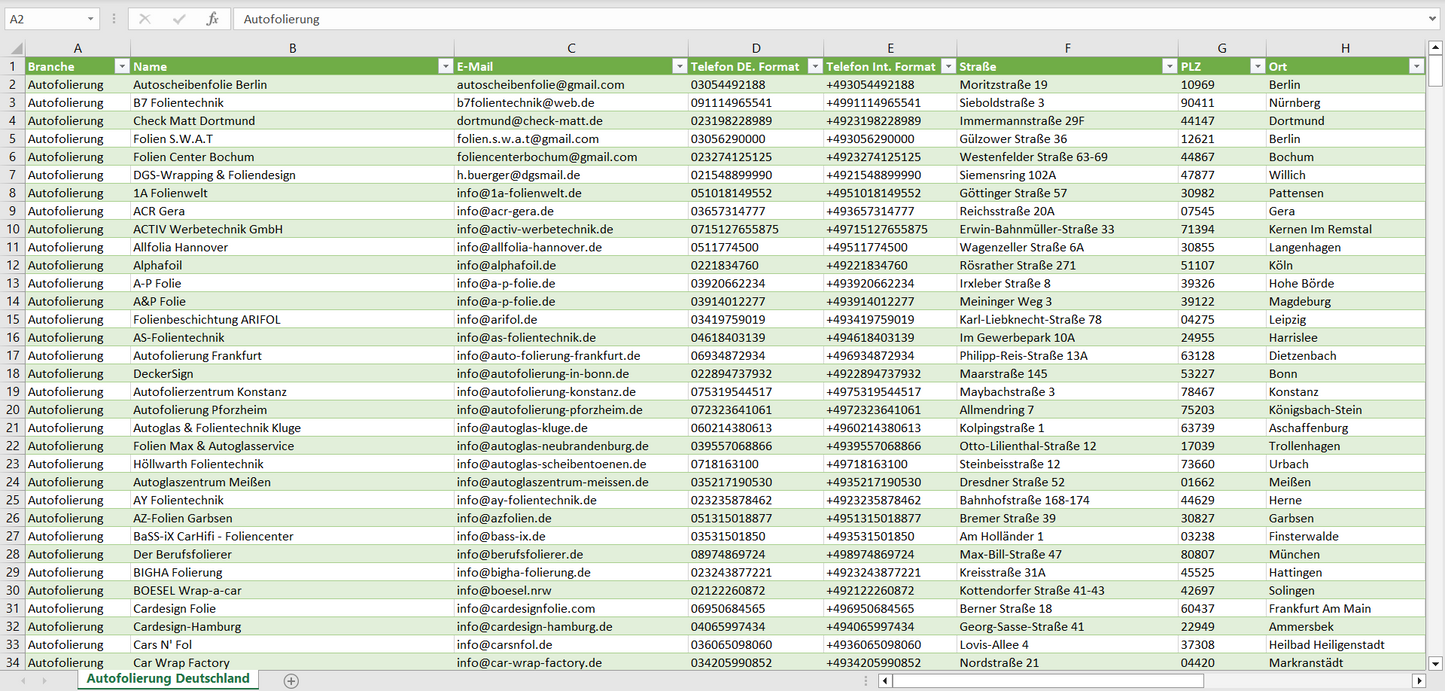1445x691 pixels.
Task: Click the Enter checkmark icon in formula bar
Action: click(x=179, y=19)
